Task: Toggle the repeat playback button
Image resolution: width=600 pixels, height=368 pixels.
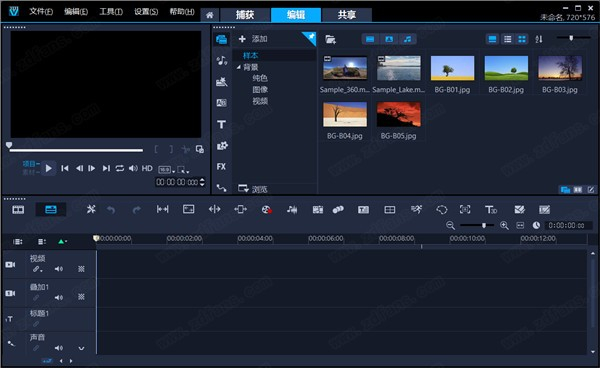Action: click(120, 168)
